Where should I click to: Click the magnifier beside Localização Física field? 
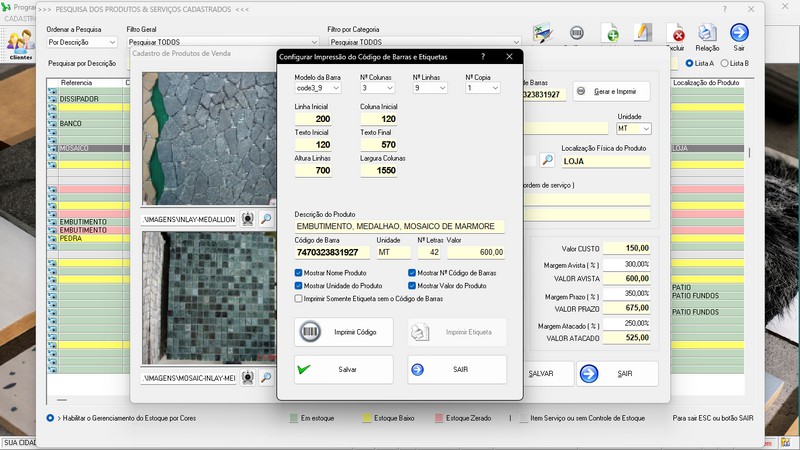(547, 160)
